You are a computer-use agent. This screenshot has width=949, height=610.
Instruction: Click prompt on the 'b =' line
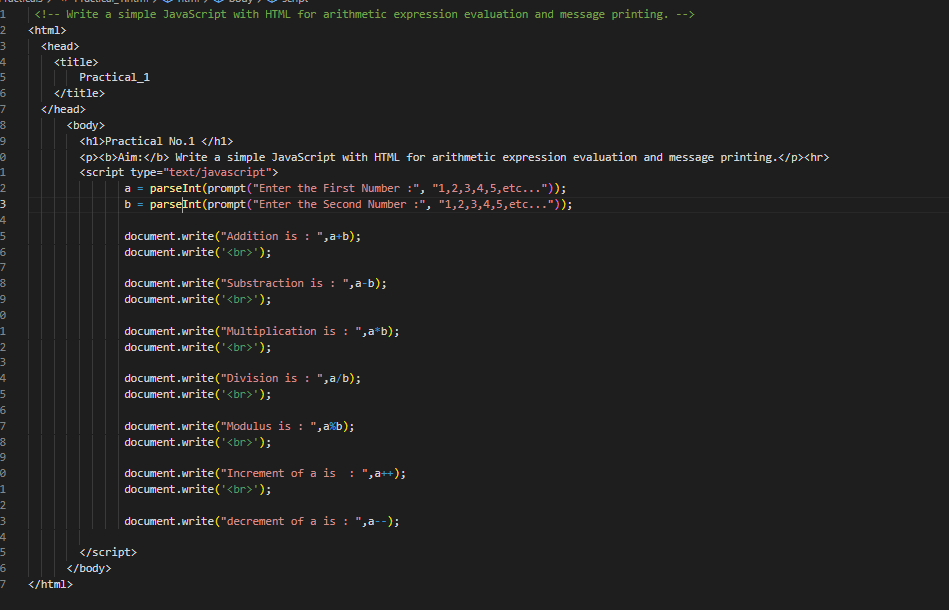[x=227, y=205]
